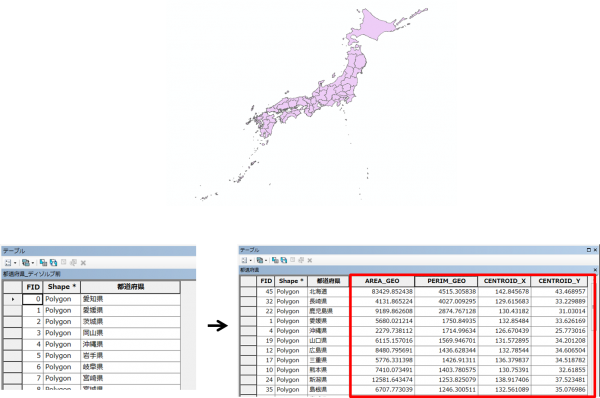
Task: Click Delete Selected icon in ディゾルブ前 table
Action: click(83, 263)
